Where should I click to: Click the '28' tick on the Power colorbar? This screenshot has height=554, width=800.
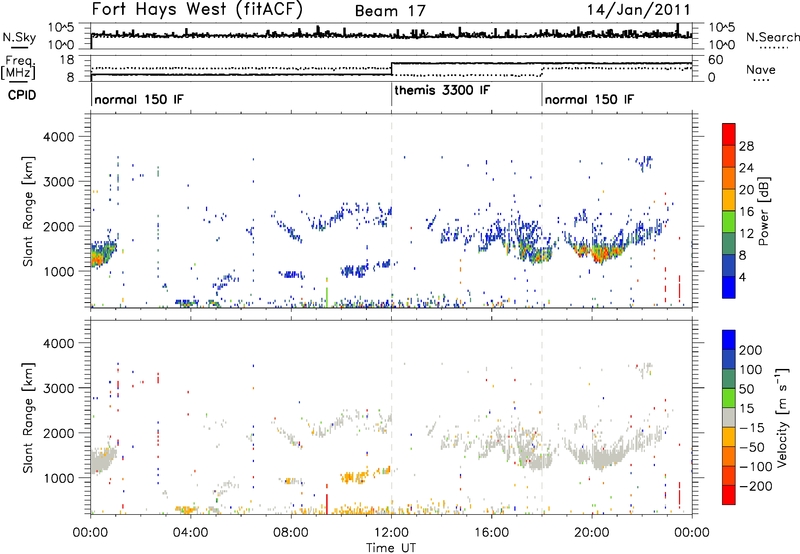coord(746,146)
